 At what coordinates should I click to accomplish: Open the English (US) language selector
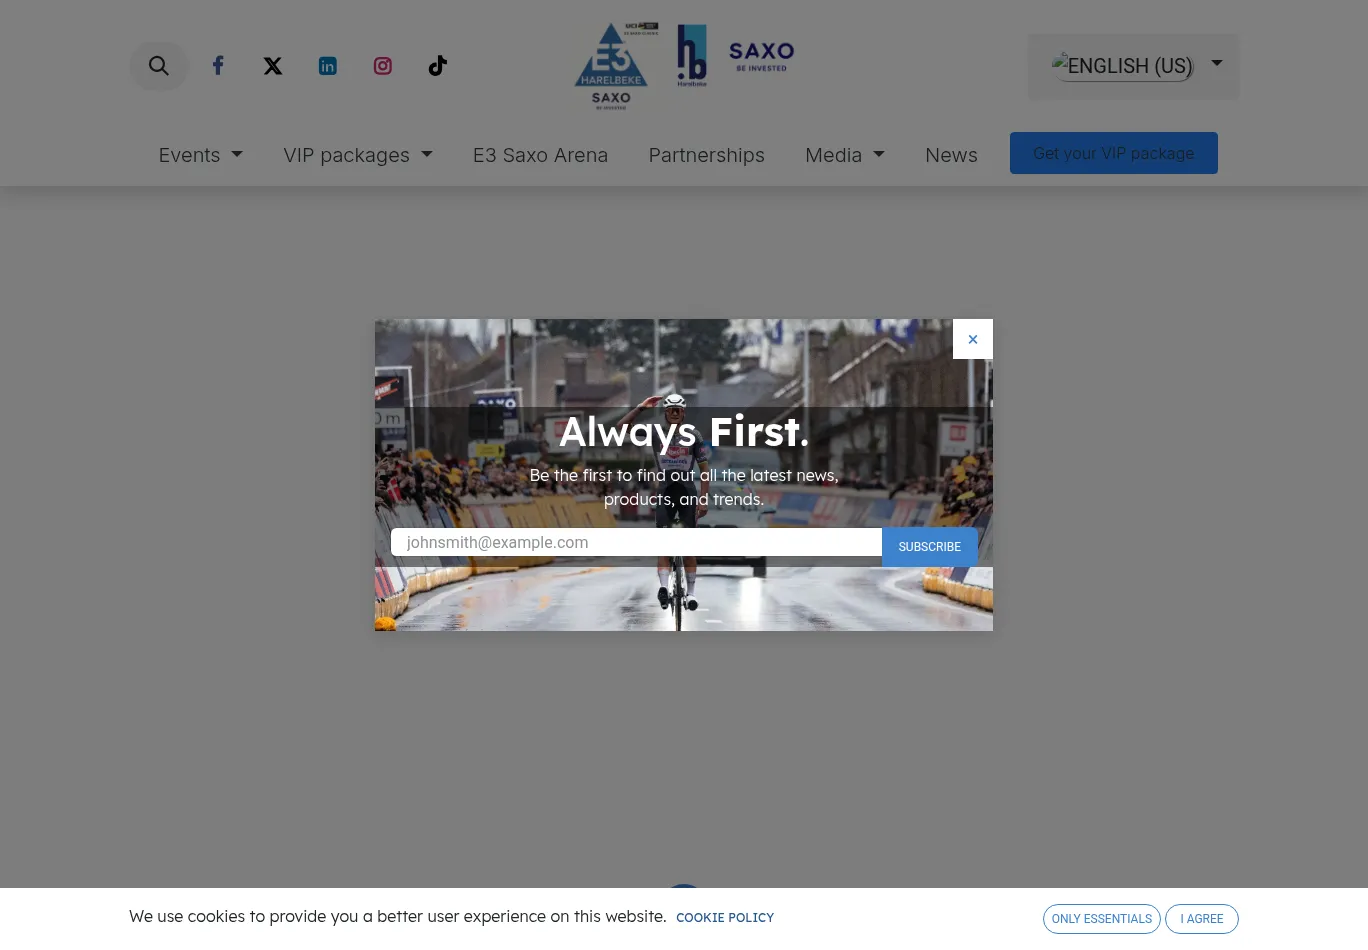click(1135, 66)
